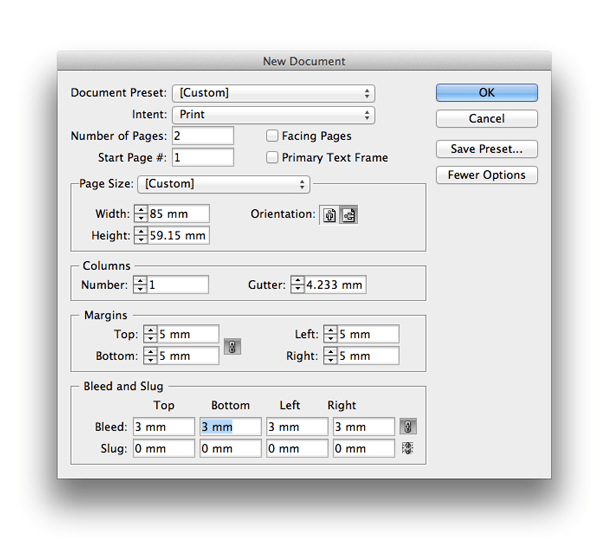600x550 pixels.
Task: Click the Left margin field
Action: point(368,334)
